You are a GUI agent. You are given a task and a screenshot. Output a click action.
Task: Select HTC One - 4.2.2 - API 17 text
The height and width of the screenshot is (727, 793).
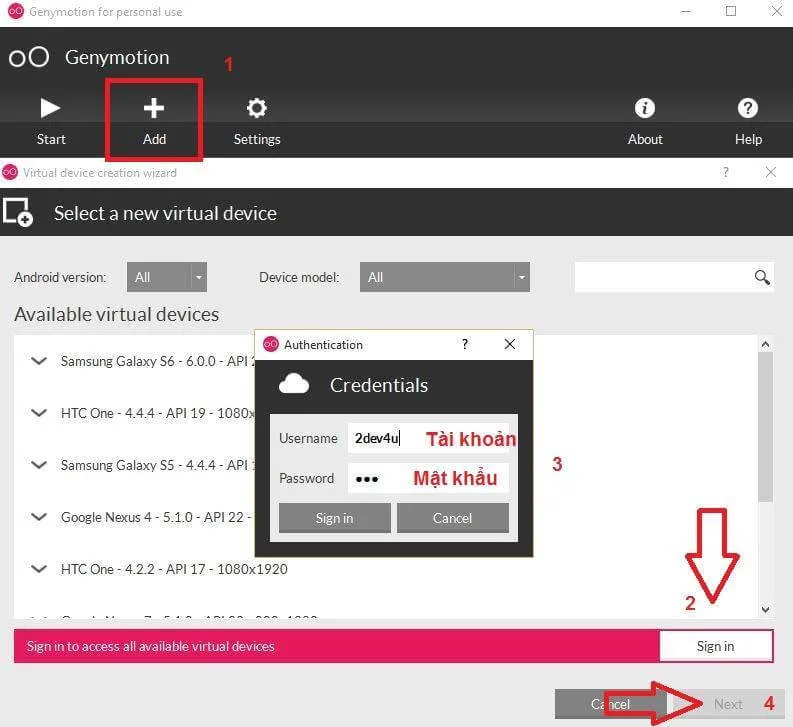(174, 569)
